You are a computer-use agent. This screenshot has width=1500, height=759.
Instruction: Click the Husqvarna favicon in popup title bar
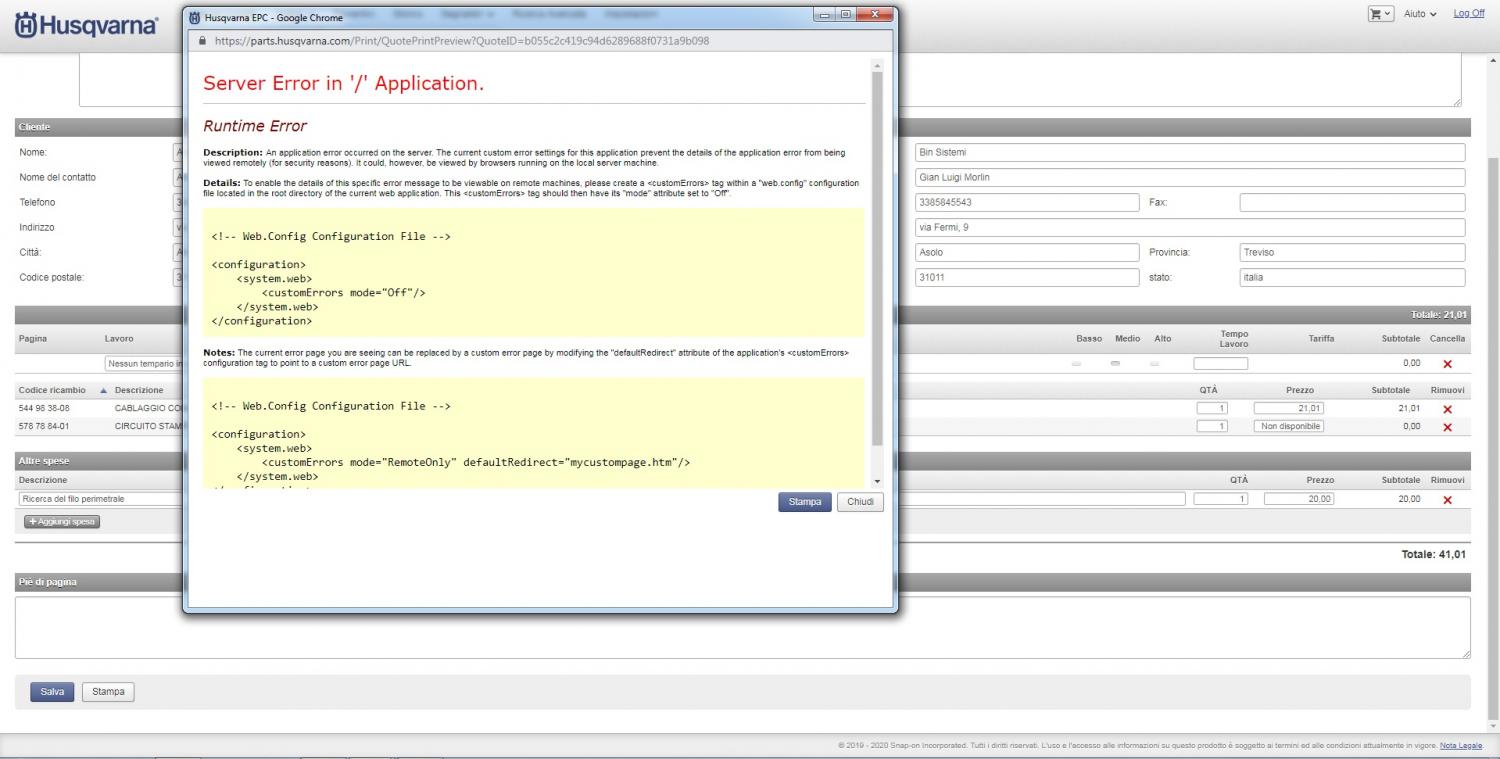point(195,17)
